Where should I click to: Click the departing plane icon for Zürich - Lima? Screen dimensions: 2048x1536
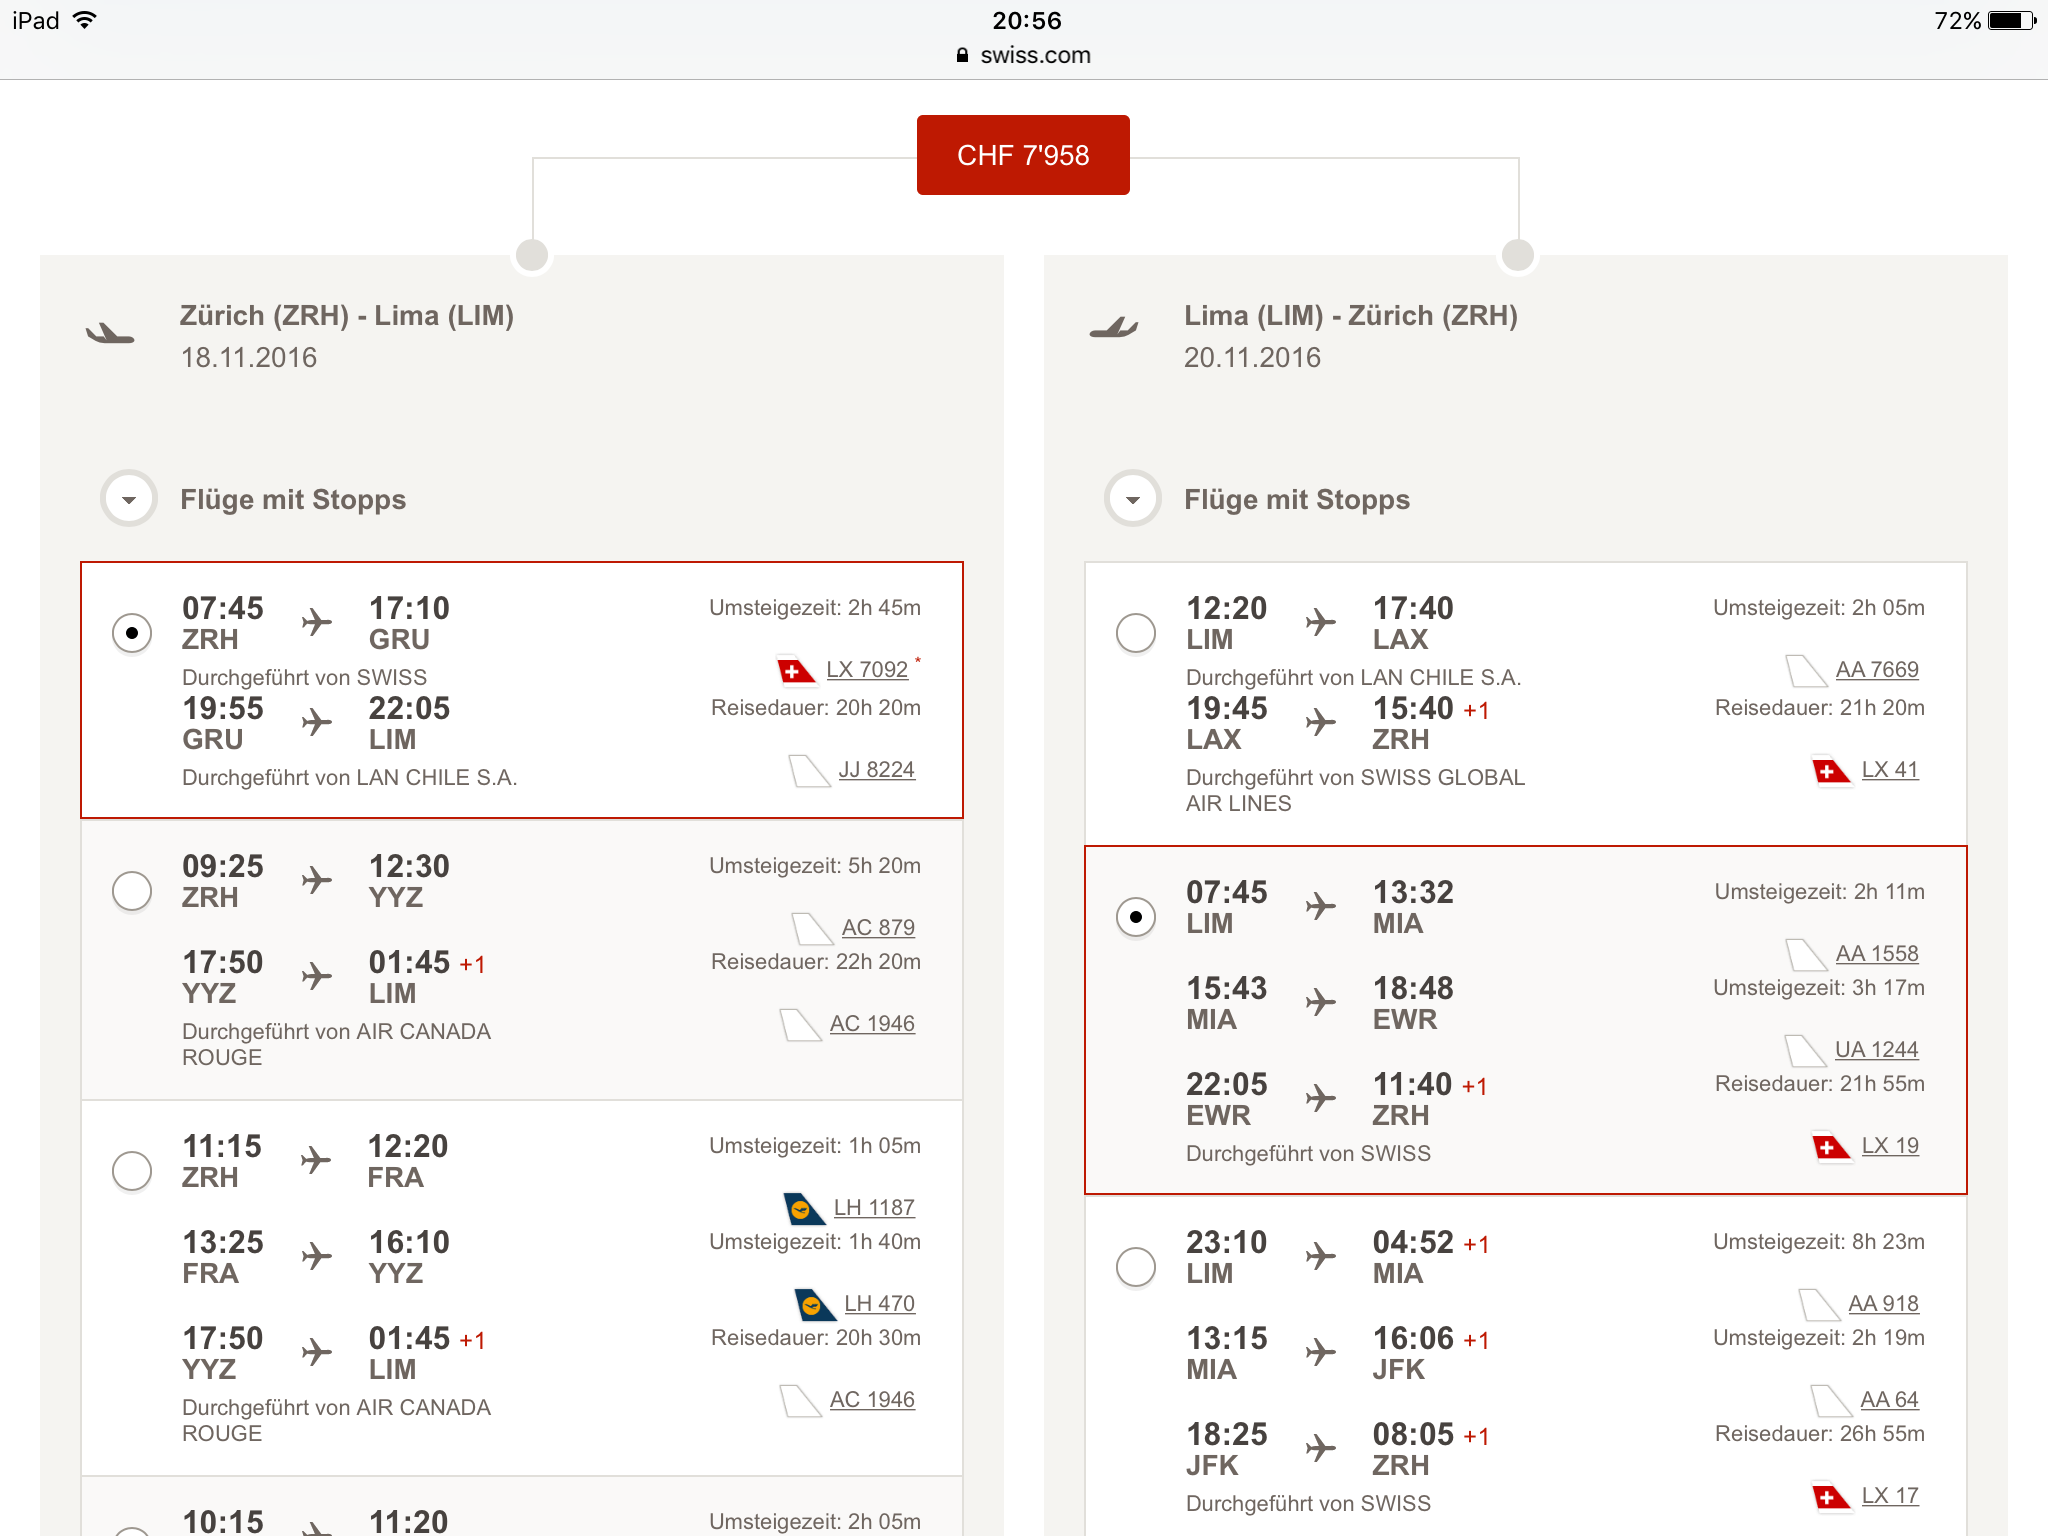click(110, 333)
